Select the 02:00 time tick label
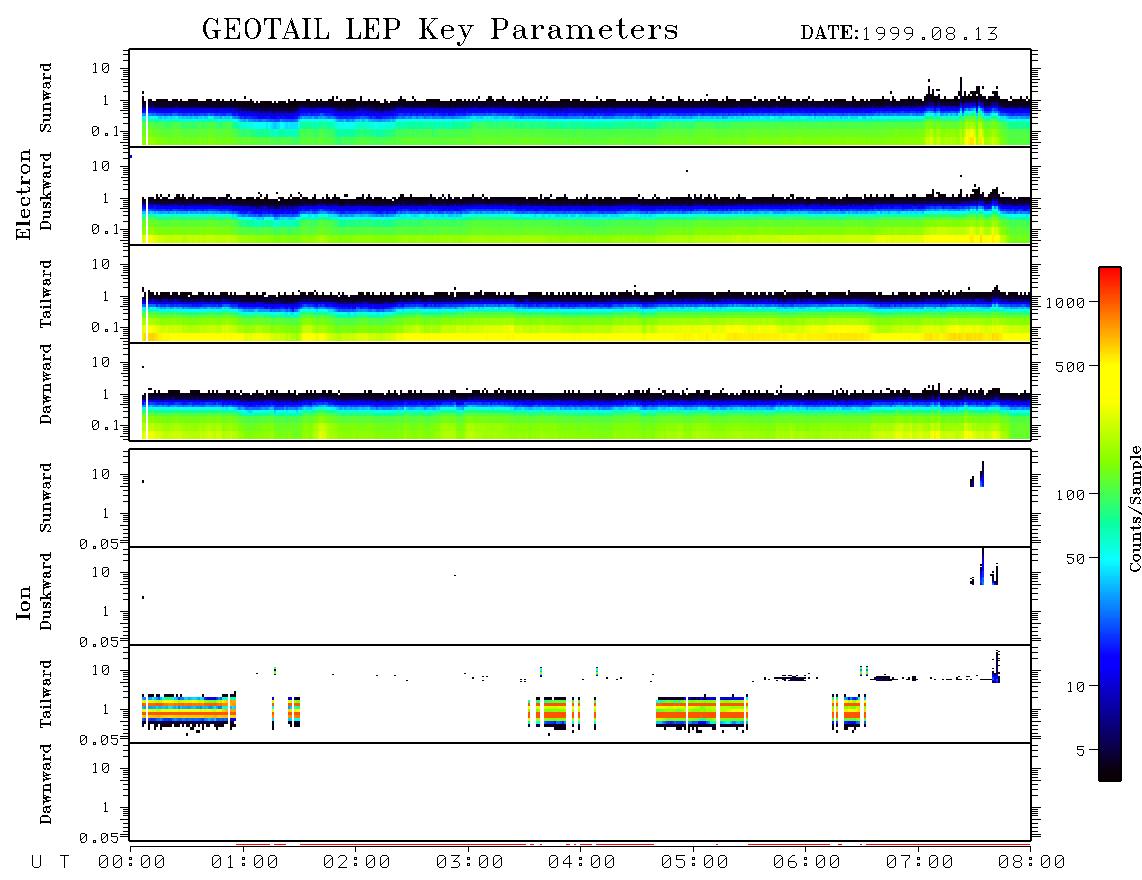The height and width of the screenshot is (880, 1142). [x=357, y=863]
